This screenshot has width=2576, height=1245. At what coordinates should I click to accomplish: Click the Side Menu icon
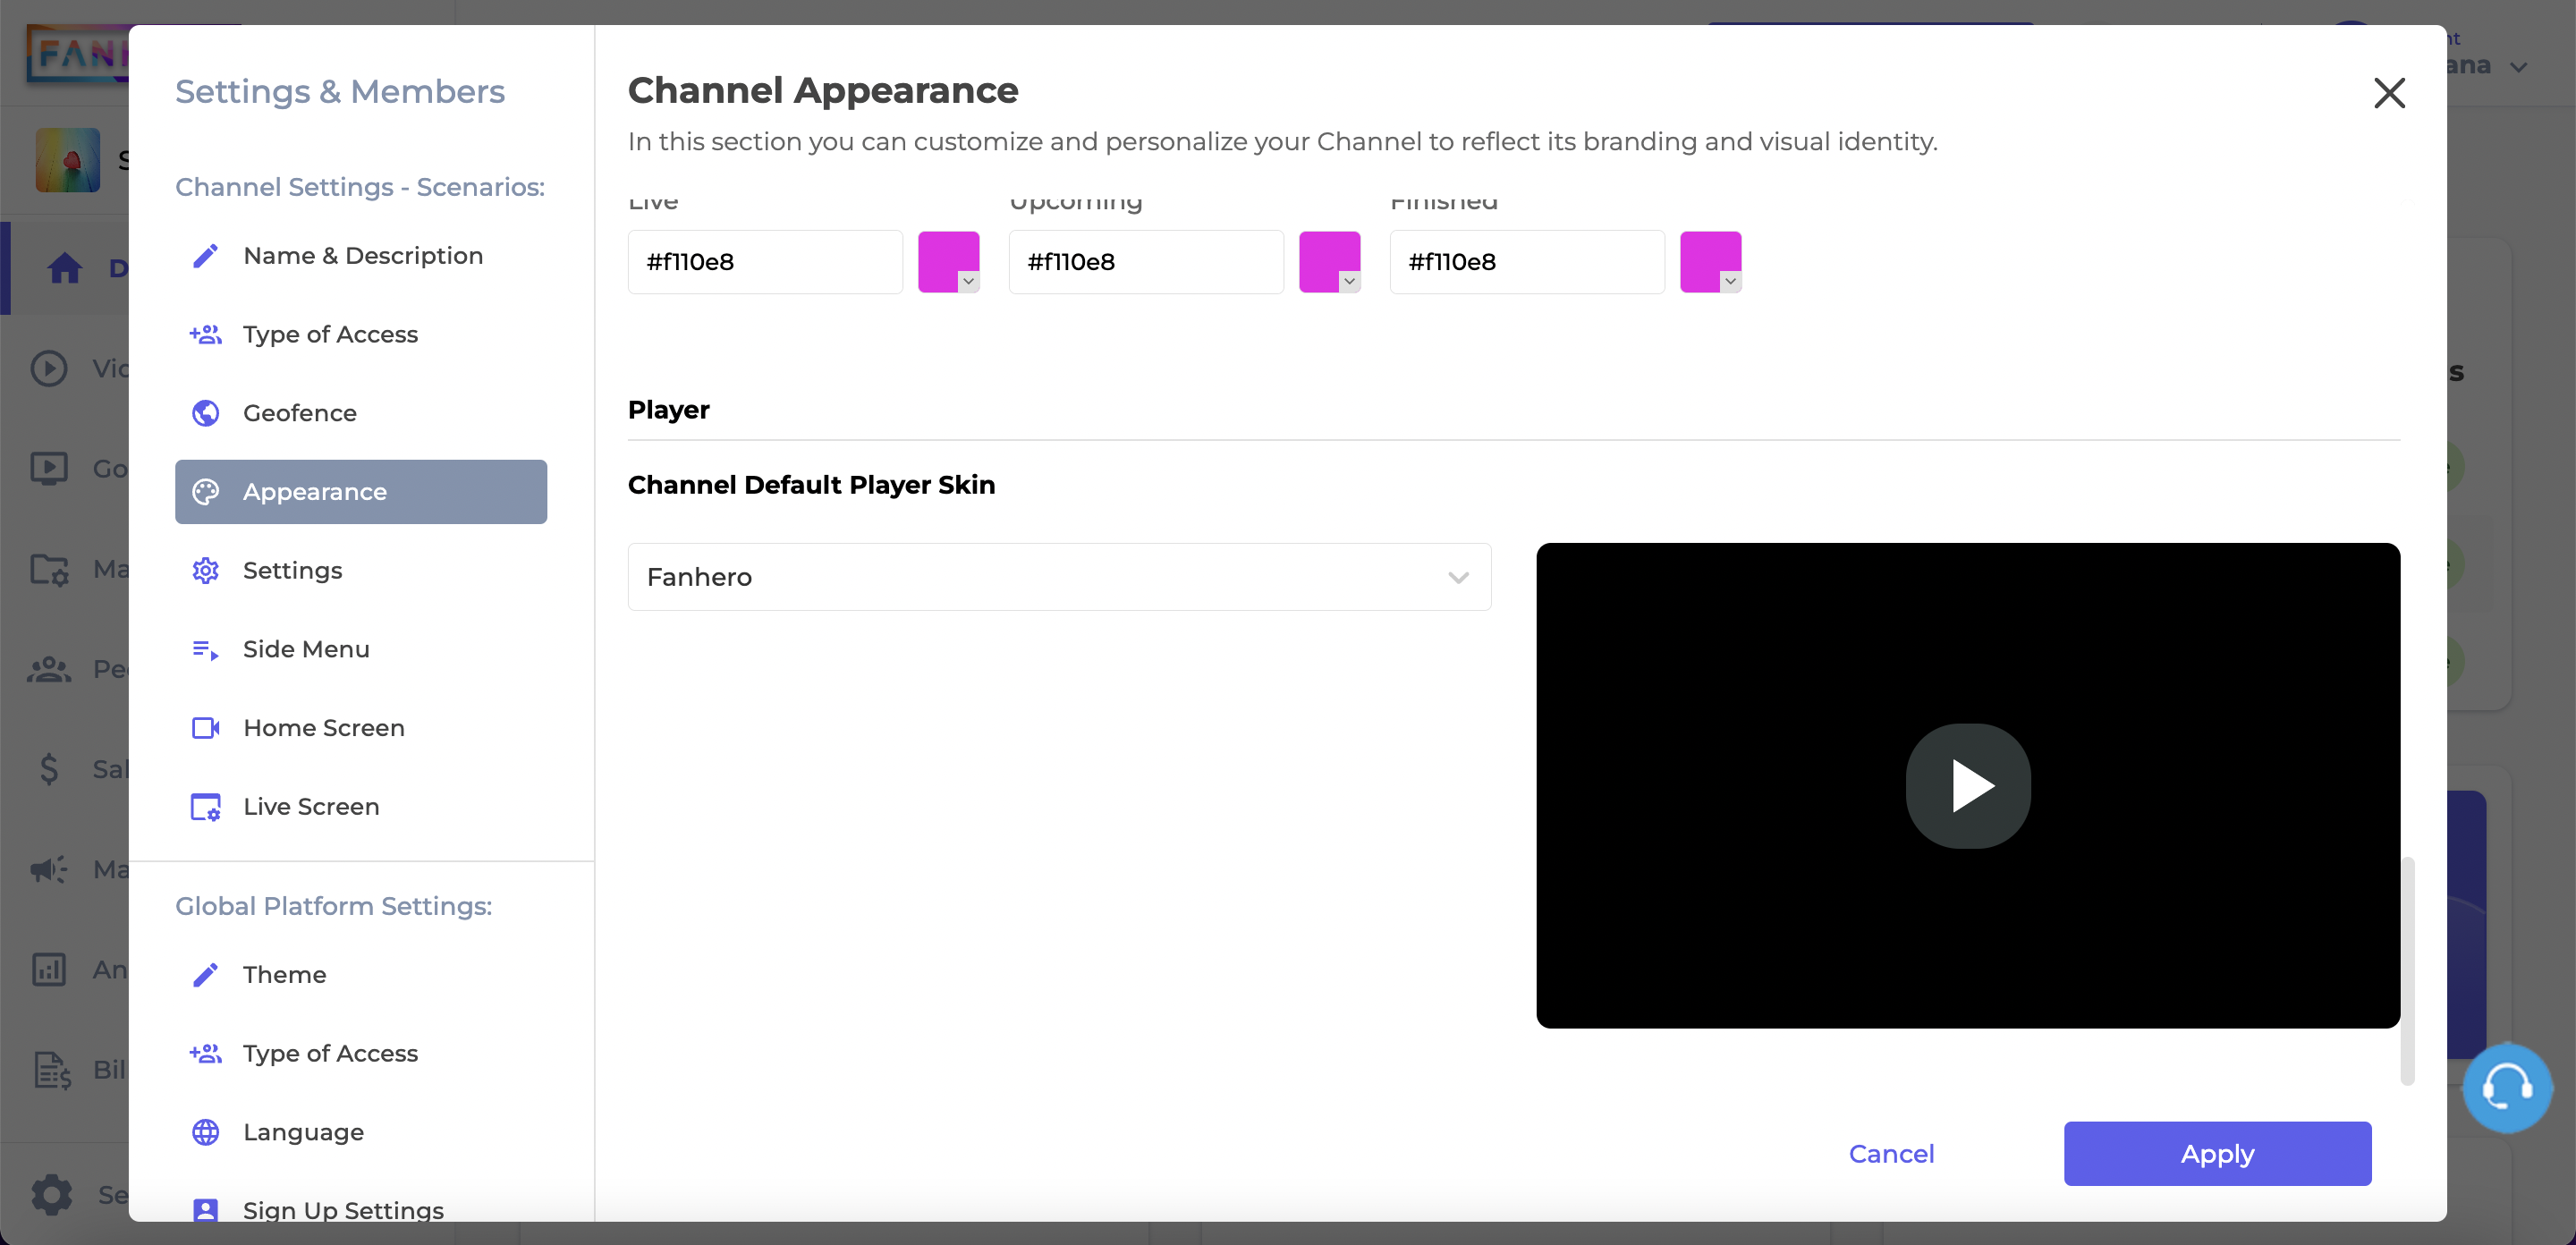click(206, 648)
